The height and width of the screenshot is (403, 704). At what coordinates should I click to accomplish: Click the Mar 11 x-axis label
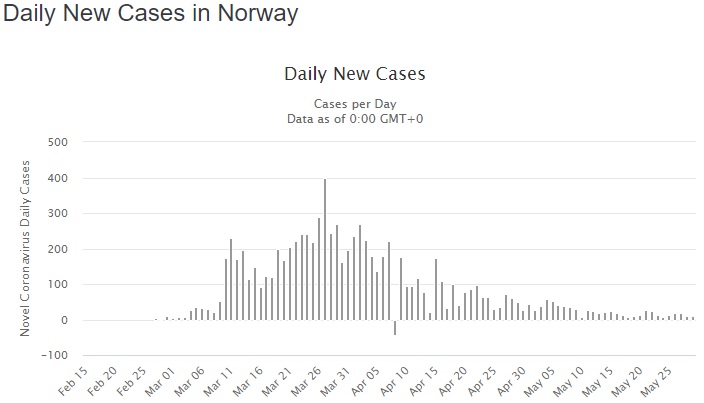219,381
